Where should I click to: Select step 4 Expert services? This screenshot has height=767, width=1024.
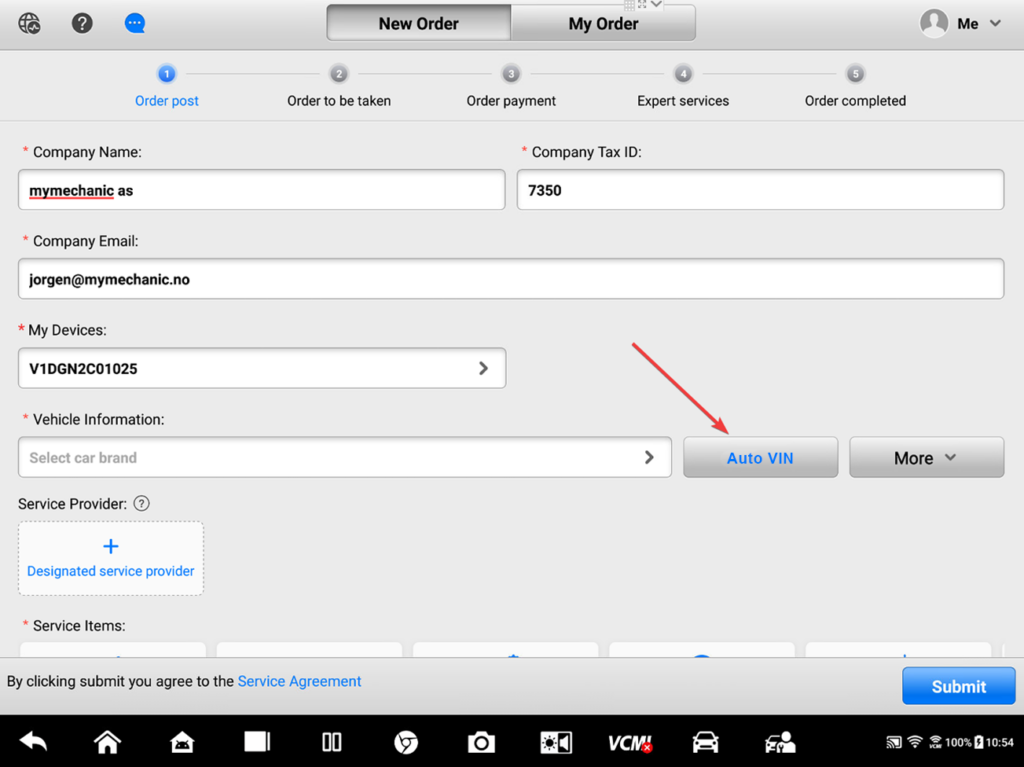(683, 86)
